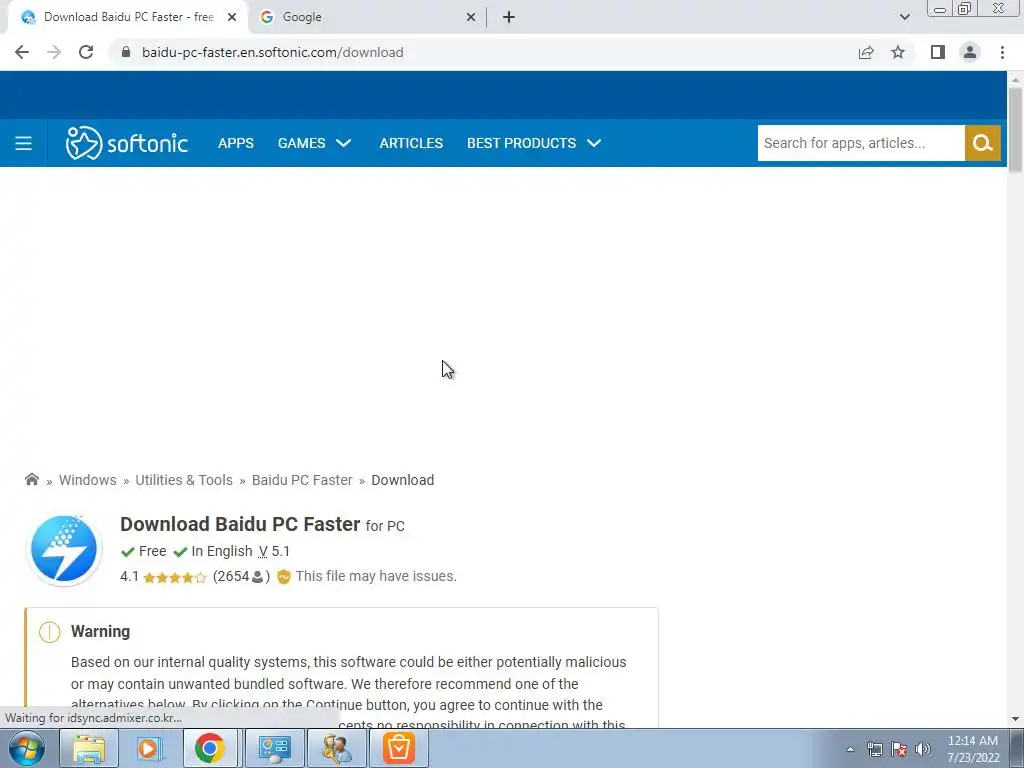Expand the GAMES dropdown chevron
The width and height of the screenshot is (1024, 768).
click(344, 143)
